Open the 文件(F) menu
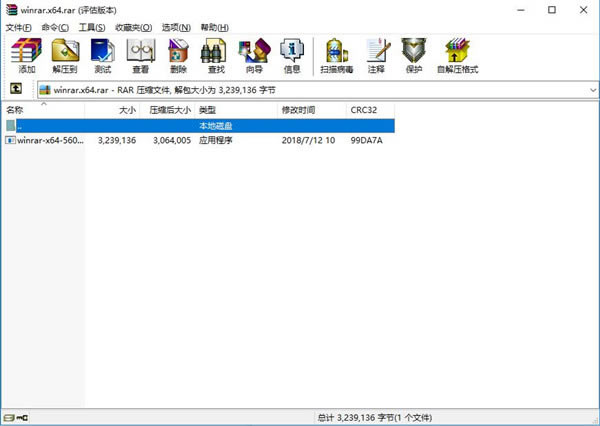 18,27
